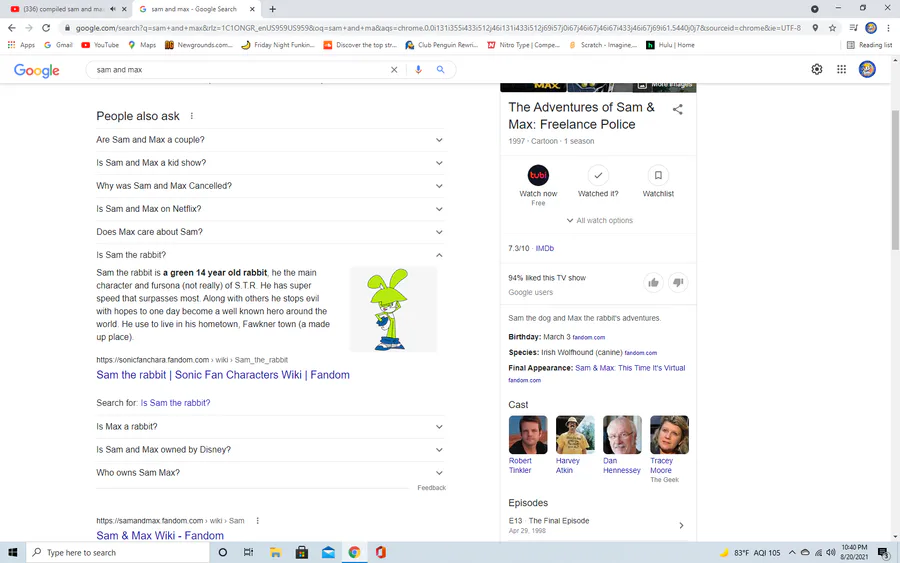The width and height of the screenshot is (900, 563).
Task: Open the Maps bookmark
Action: pos(142,45)
